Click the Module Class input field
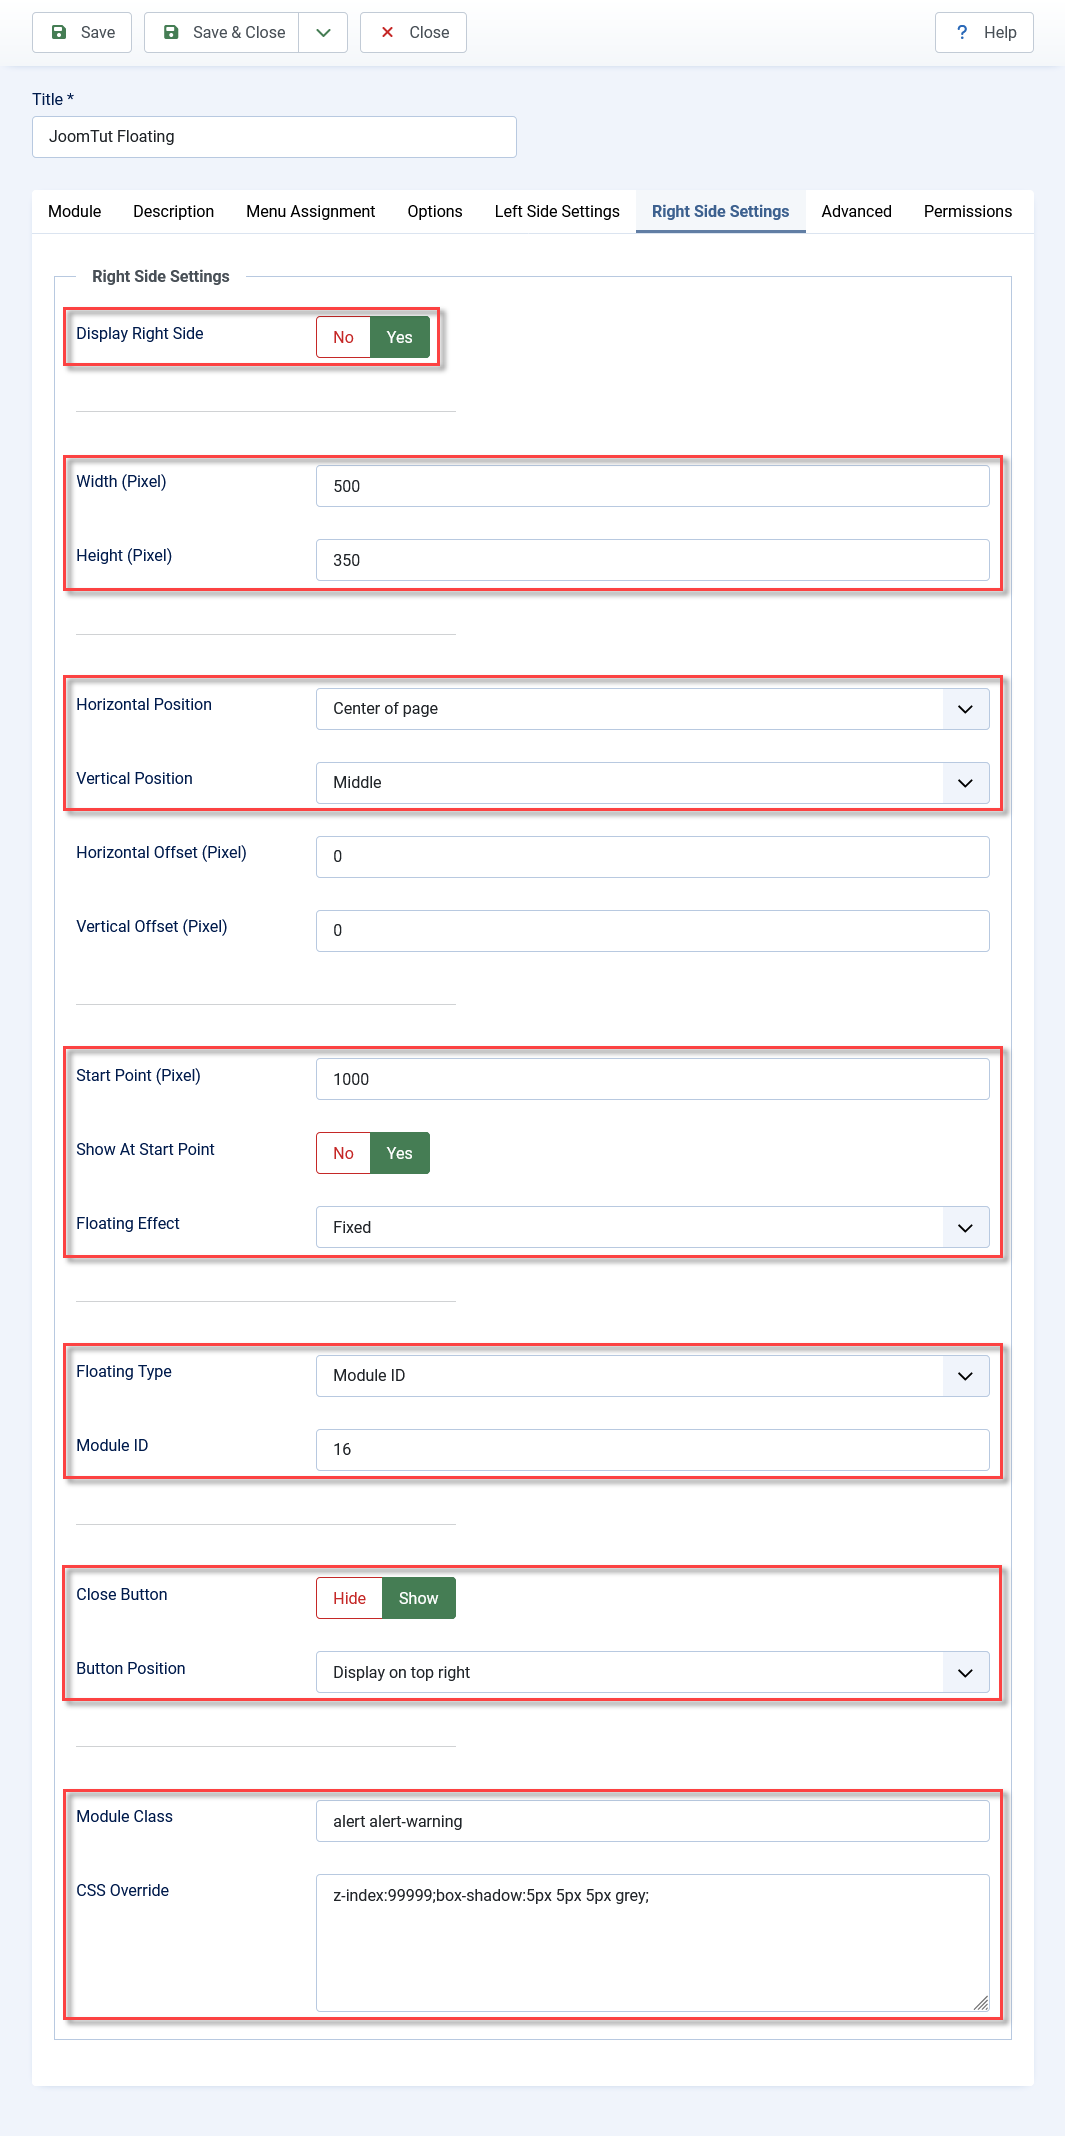This screenshot has width=1065, height=2136. 653,1821
